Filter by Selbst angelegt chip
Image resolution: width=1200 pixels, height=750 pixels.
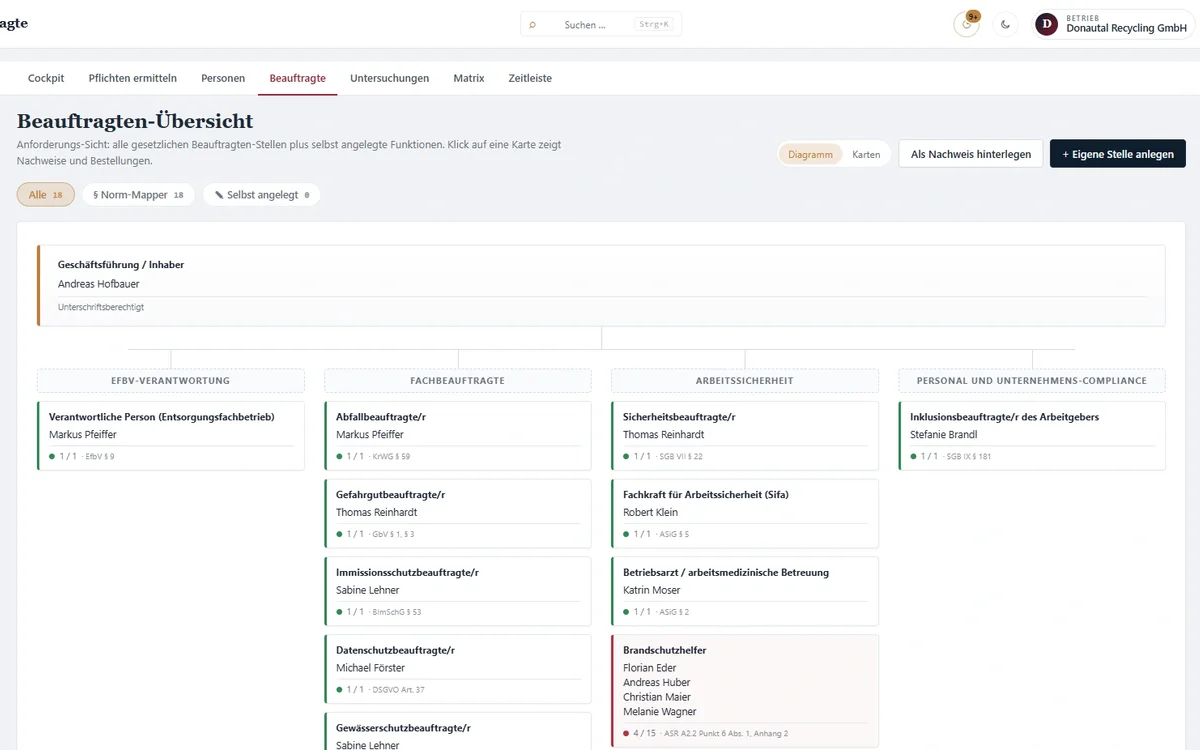[x=262, y=195]
